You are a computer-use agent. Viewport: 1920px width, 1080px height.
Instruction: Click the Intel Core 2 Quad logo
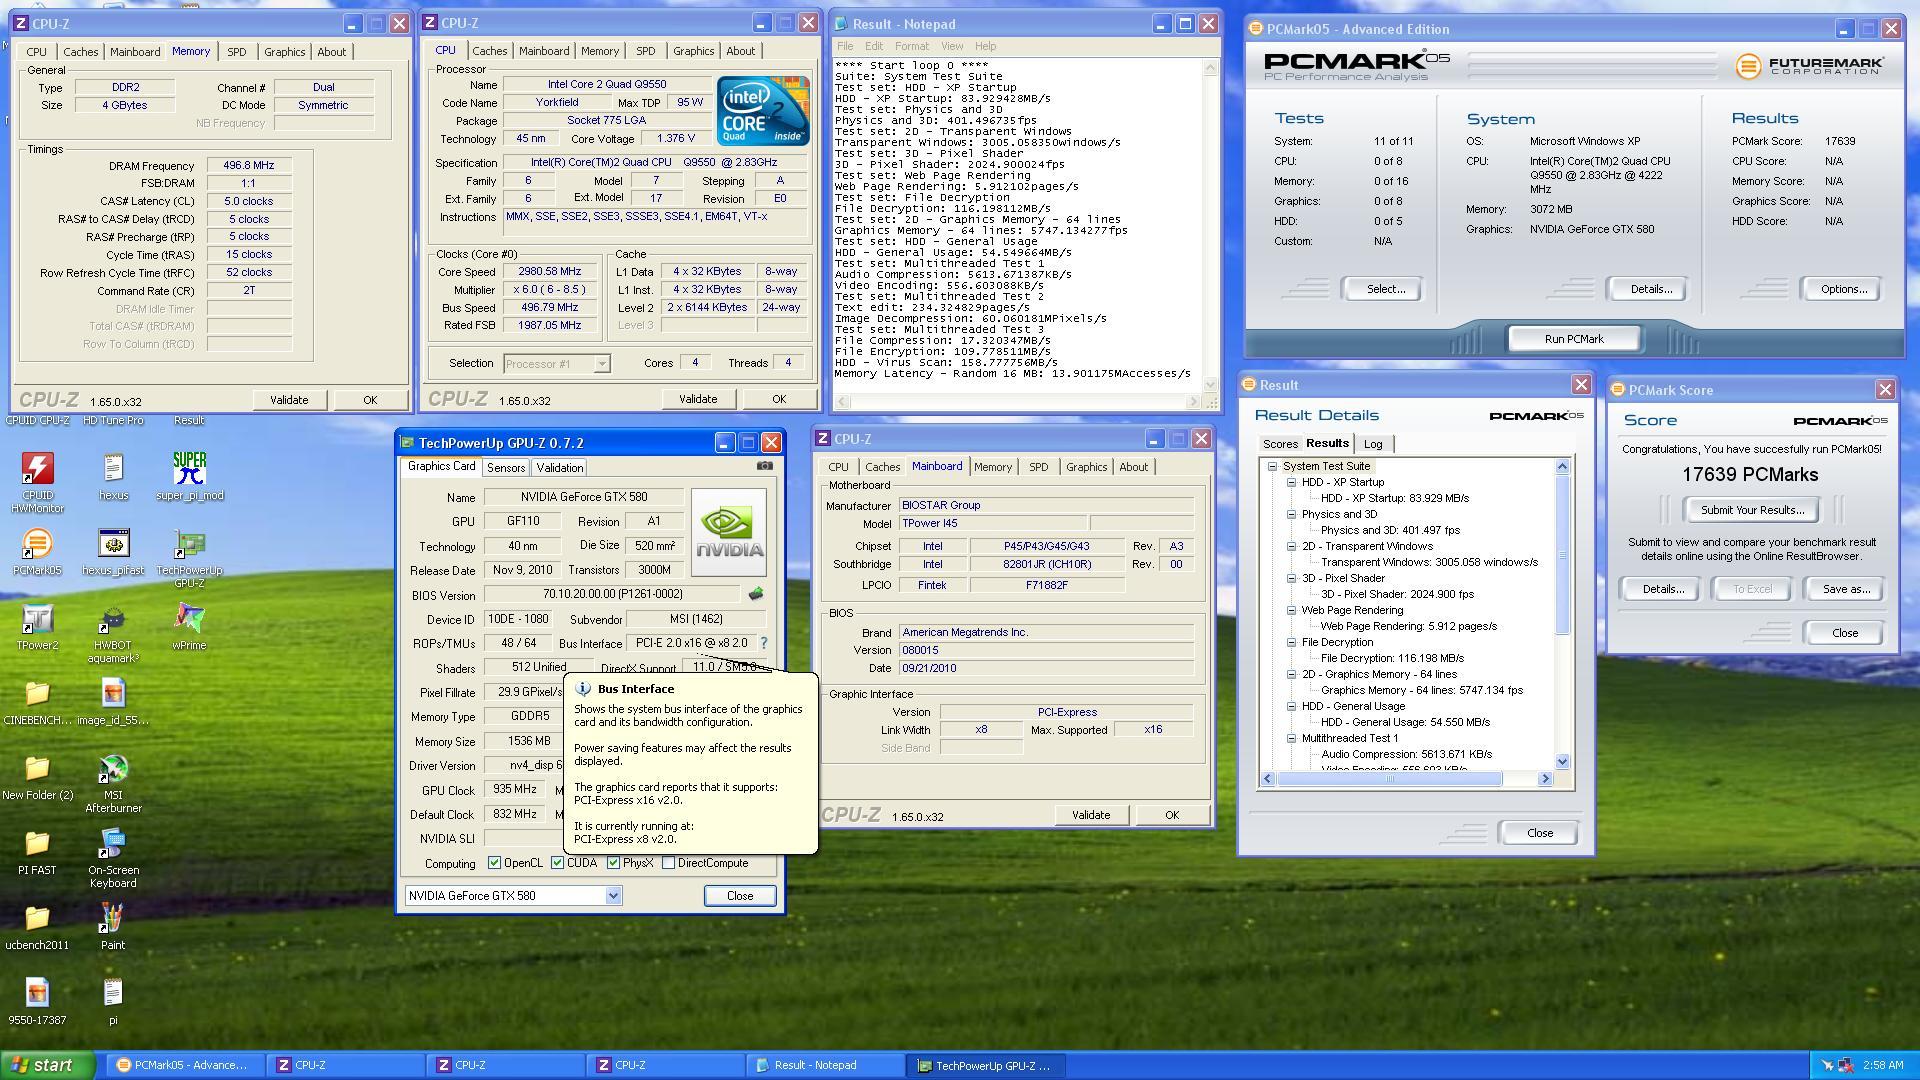point(763,110)
